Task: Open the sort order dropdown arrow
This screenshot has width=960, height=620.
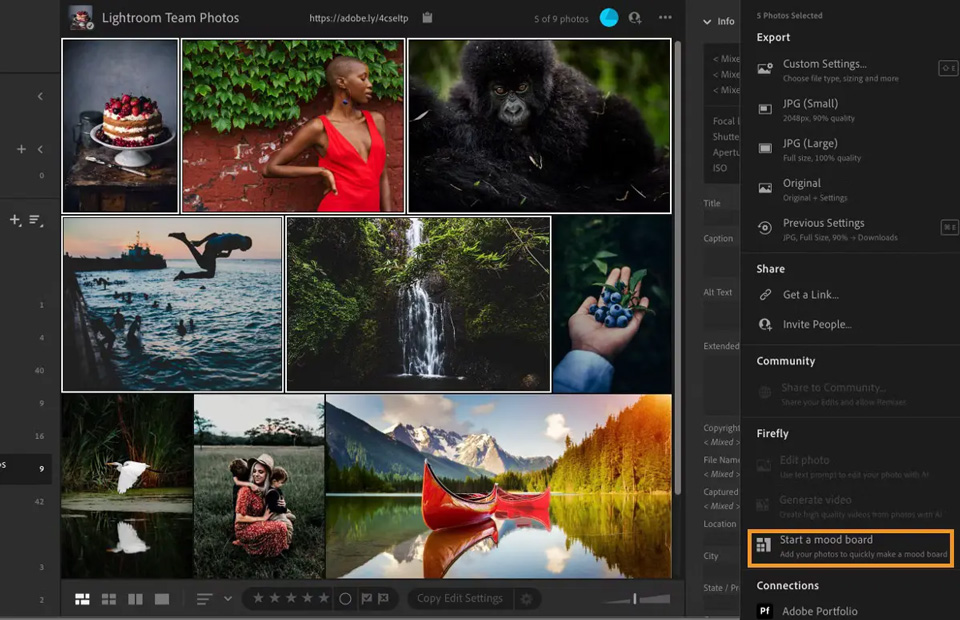Action: pyautogui.click(x=228, y=599)
